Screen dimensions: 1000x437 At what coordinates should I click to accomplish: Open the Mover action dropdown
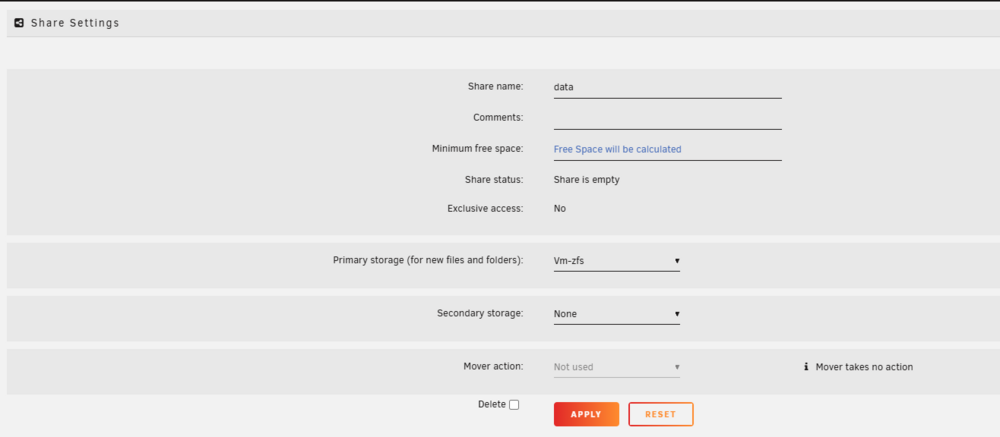[617, 367]
